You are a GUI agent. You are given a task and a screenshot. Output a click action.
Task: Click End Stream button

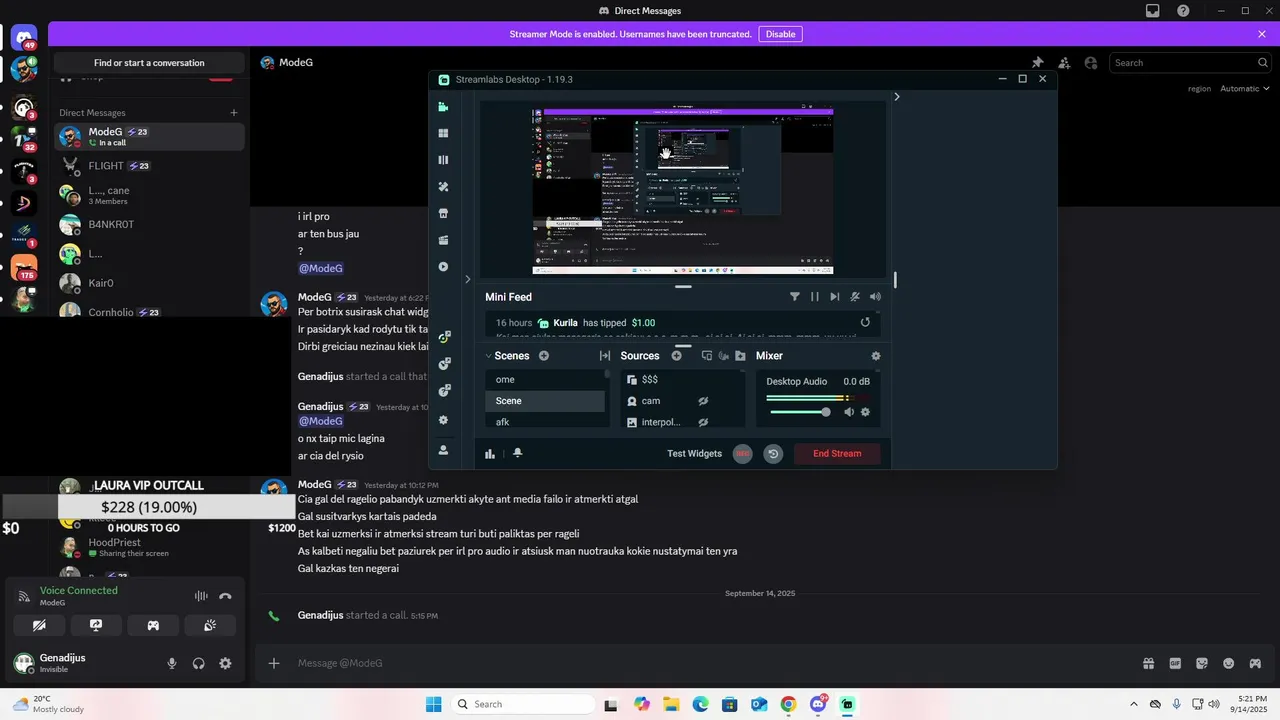(x=837, y=453)
